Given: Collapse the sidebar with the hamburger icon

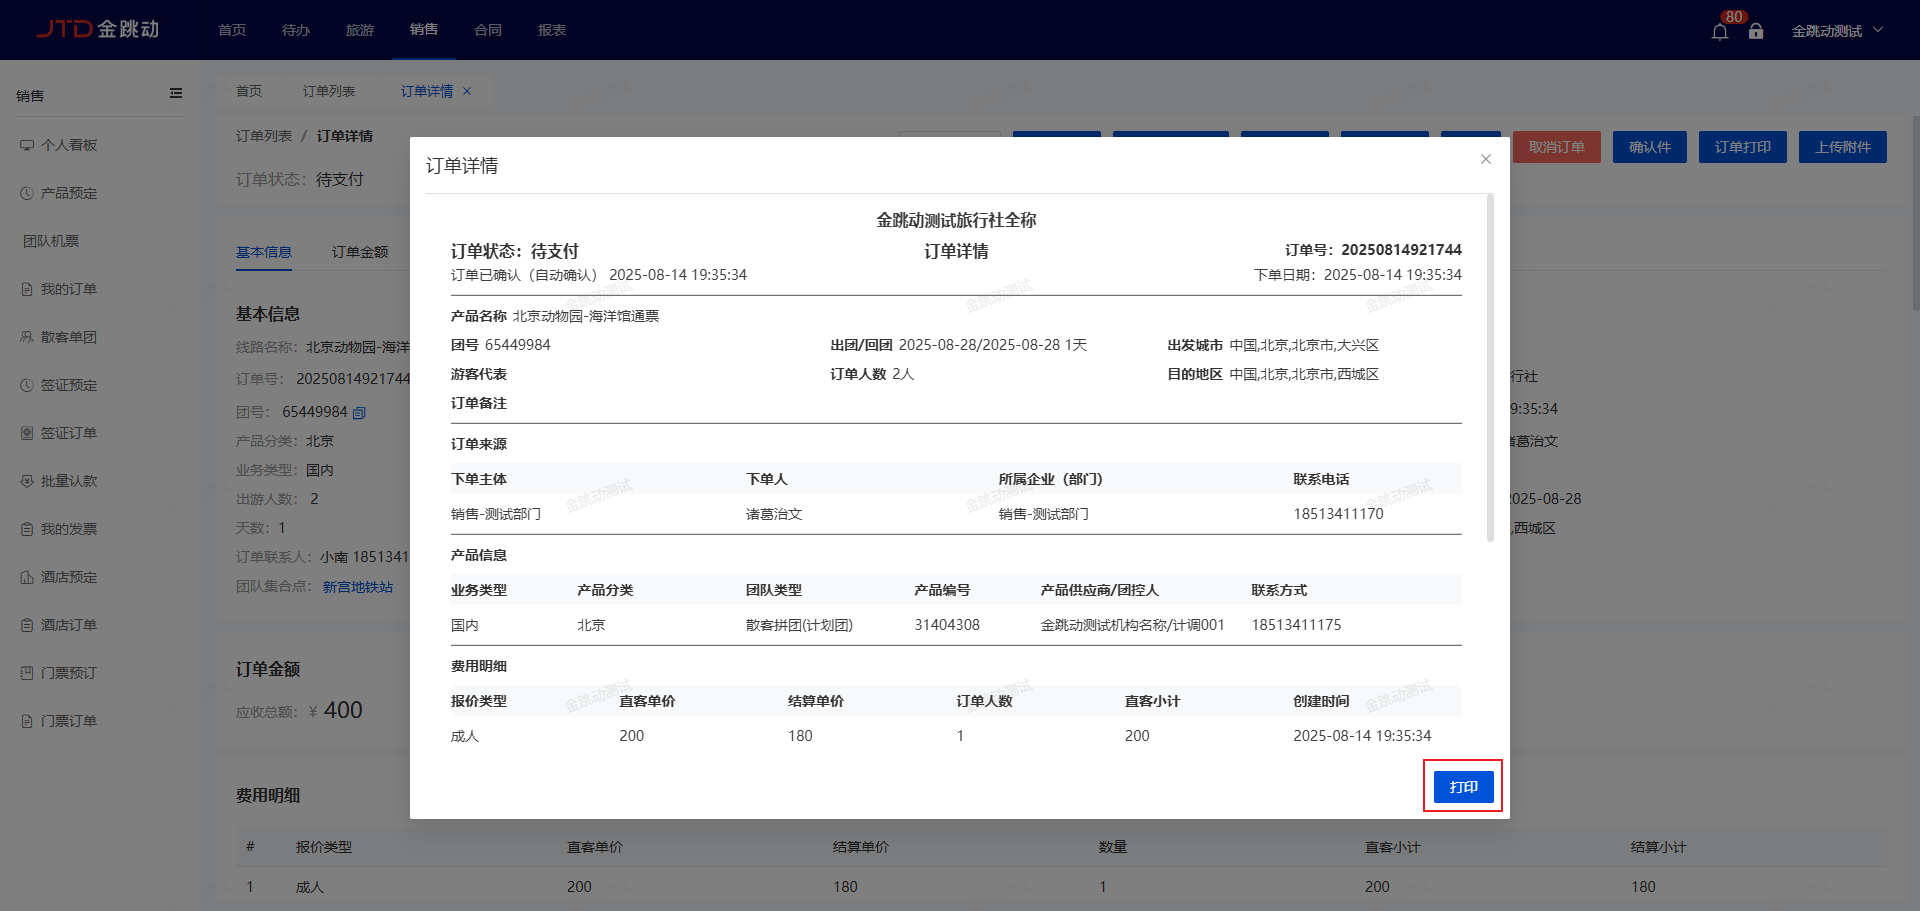Looking at the screenshot, I should pos(176,94).
